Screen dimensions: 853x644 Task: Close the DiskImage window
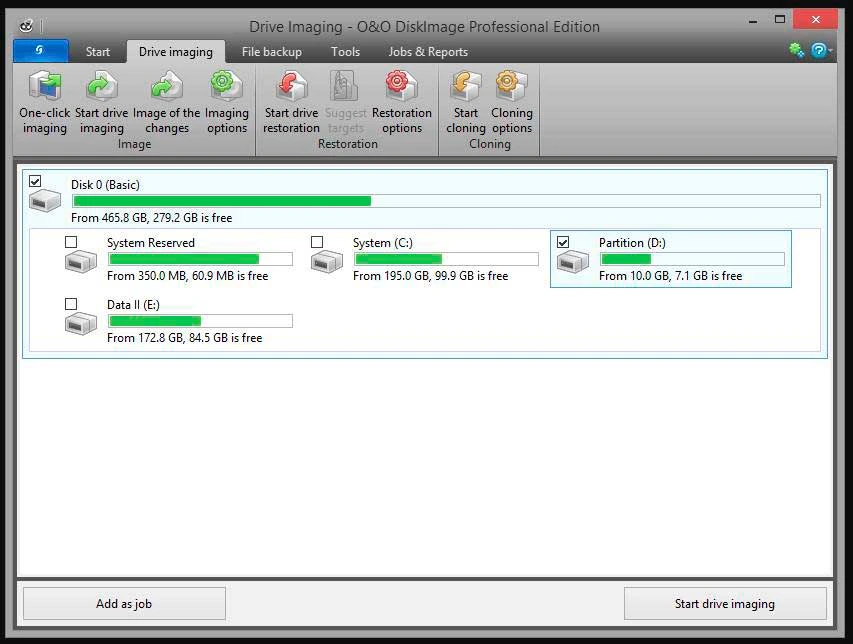click(815, 20)
